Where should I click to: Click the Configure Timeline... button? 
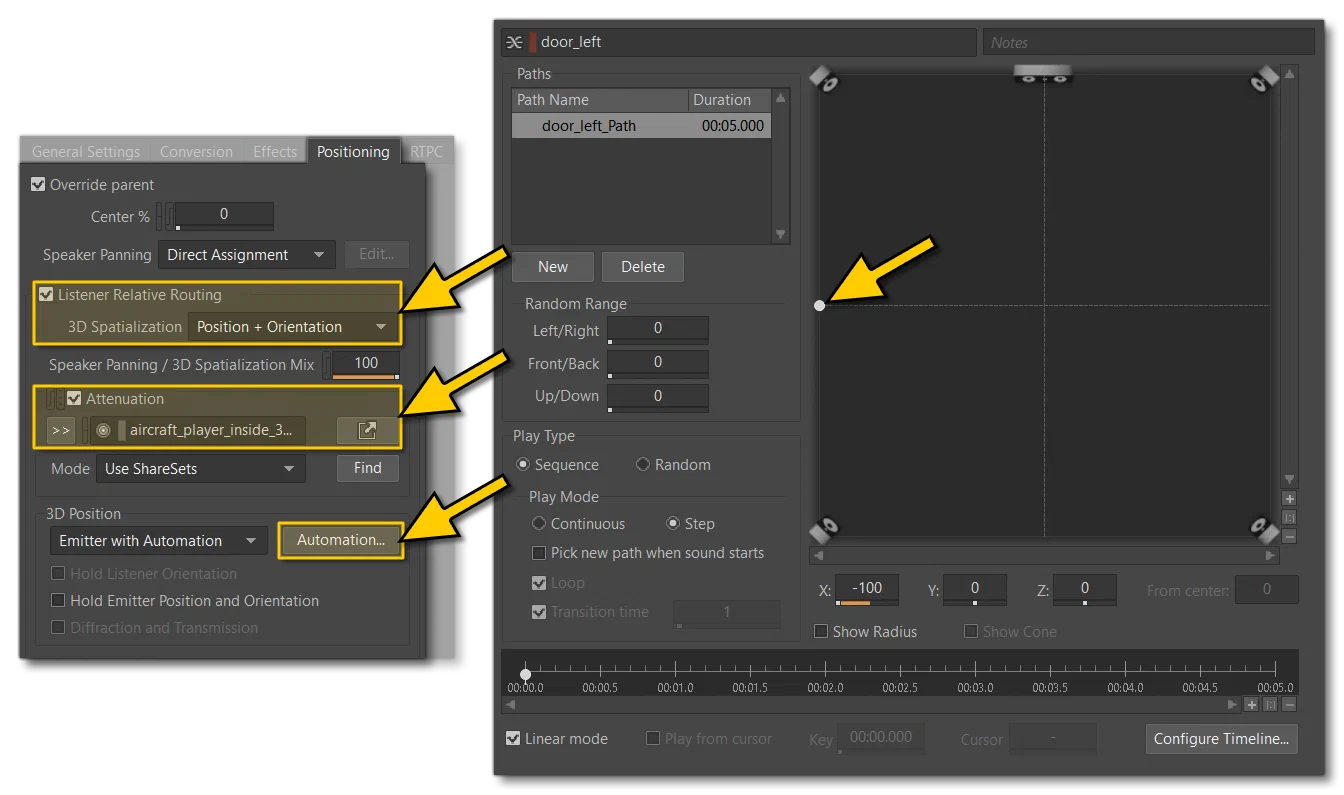pos(1221,739)
